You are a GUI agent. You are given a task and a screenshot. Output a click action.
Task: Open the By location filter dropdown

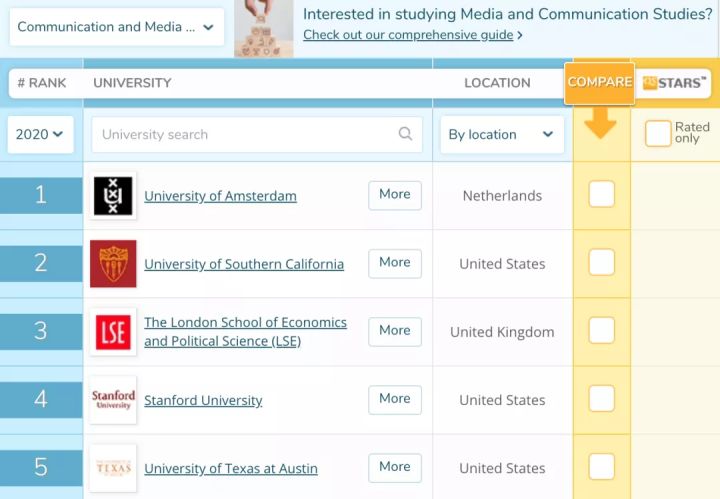pos(502,135)
